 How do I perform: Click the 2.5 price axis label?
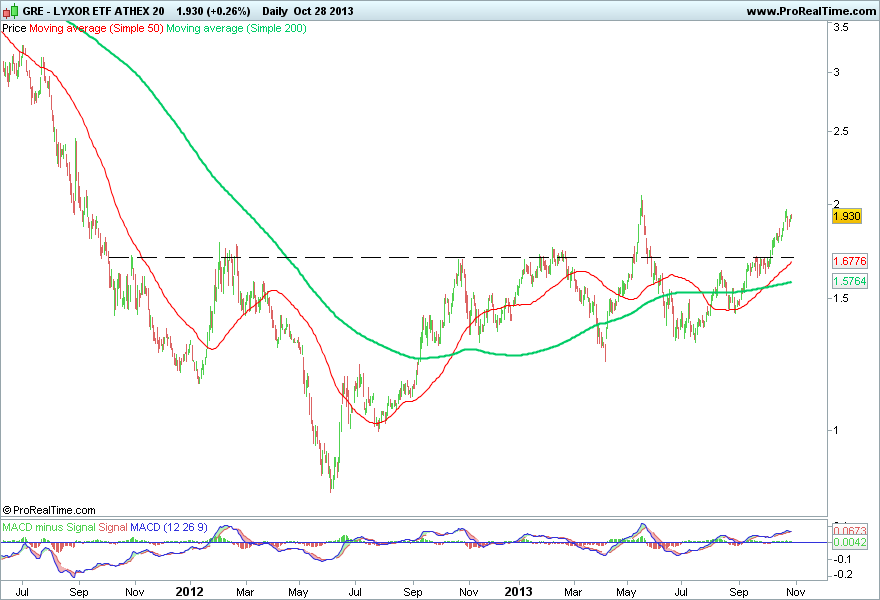(841, 131)
